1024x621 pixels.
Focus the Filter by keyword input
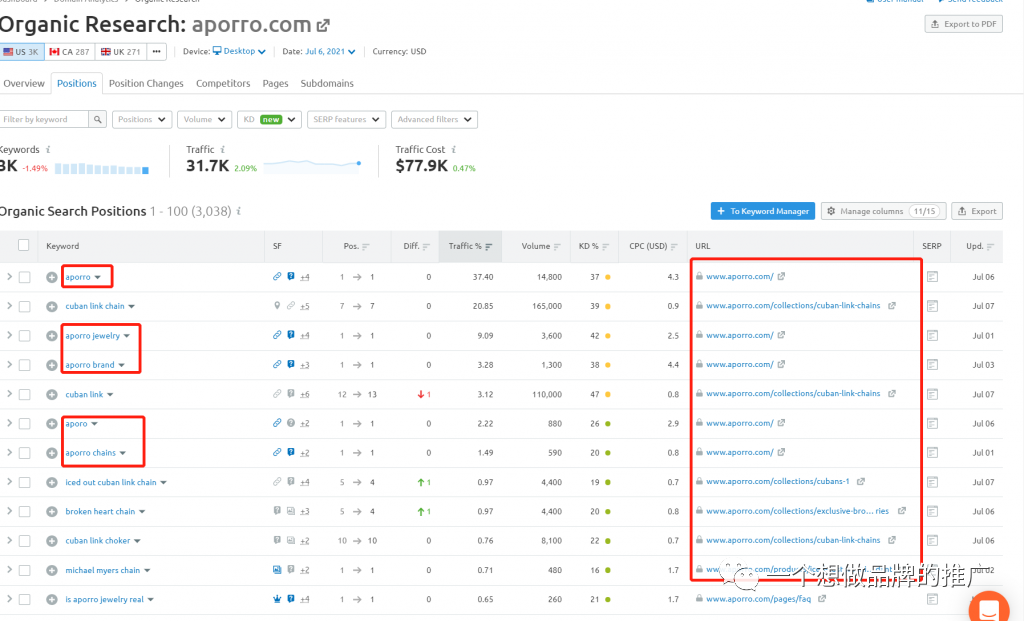tap(44, 119)
